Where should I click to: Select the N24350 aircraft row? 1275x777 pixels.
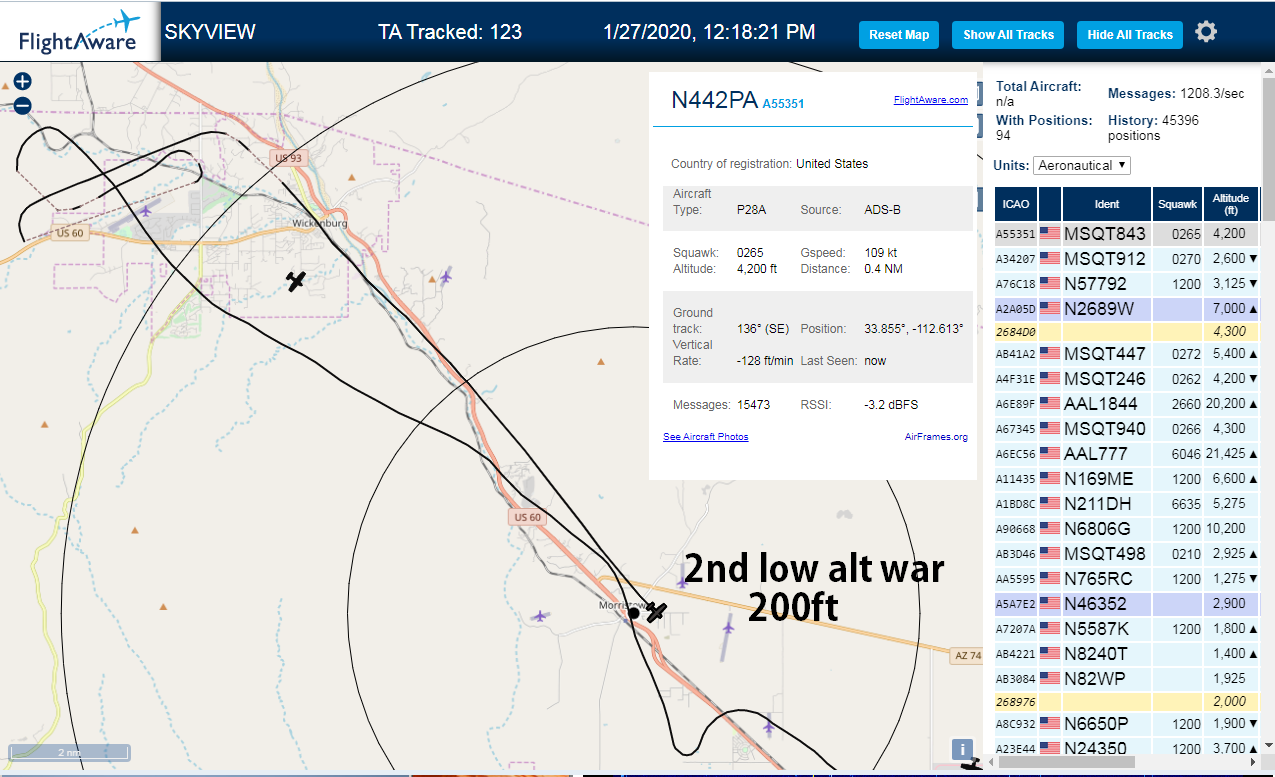pos(1127,748)
